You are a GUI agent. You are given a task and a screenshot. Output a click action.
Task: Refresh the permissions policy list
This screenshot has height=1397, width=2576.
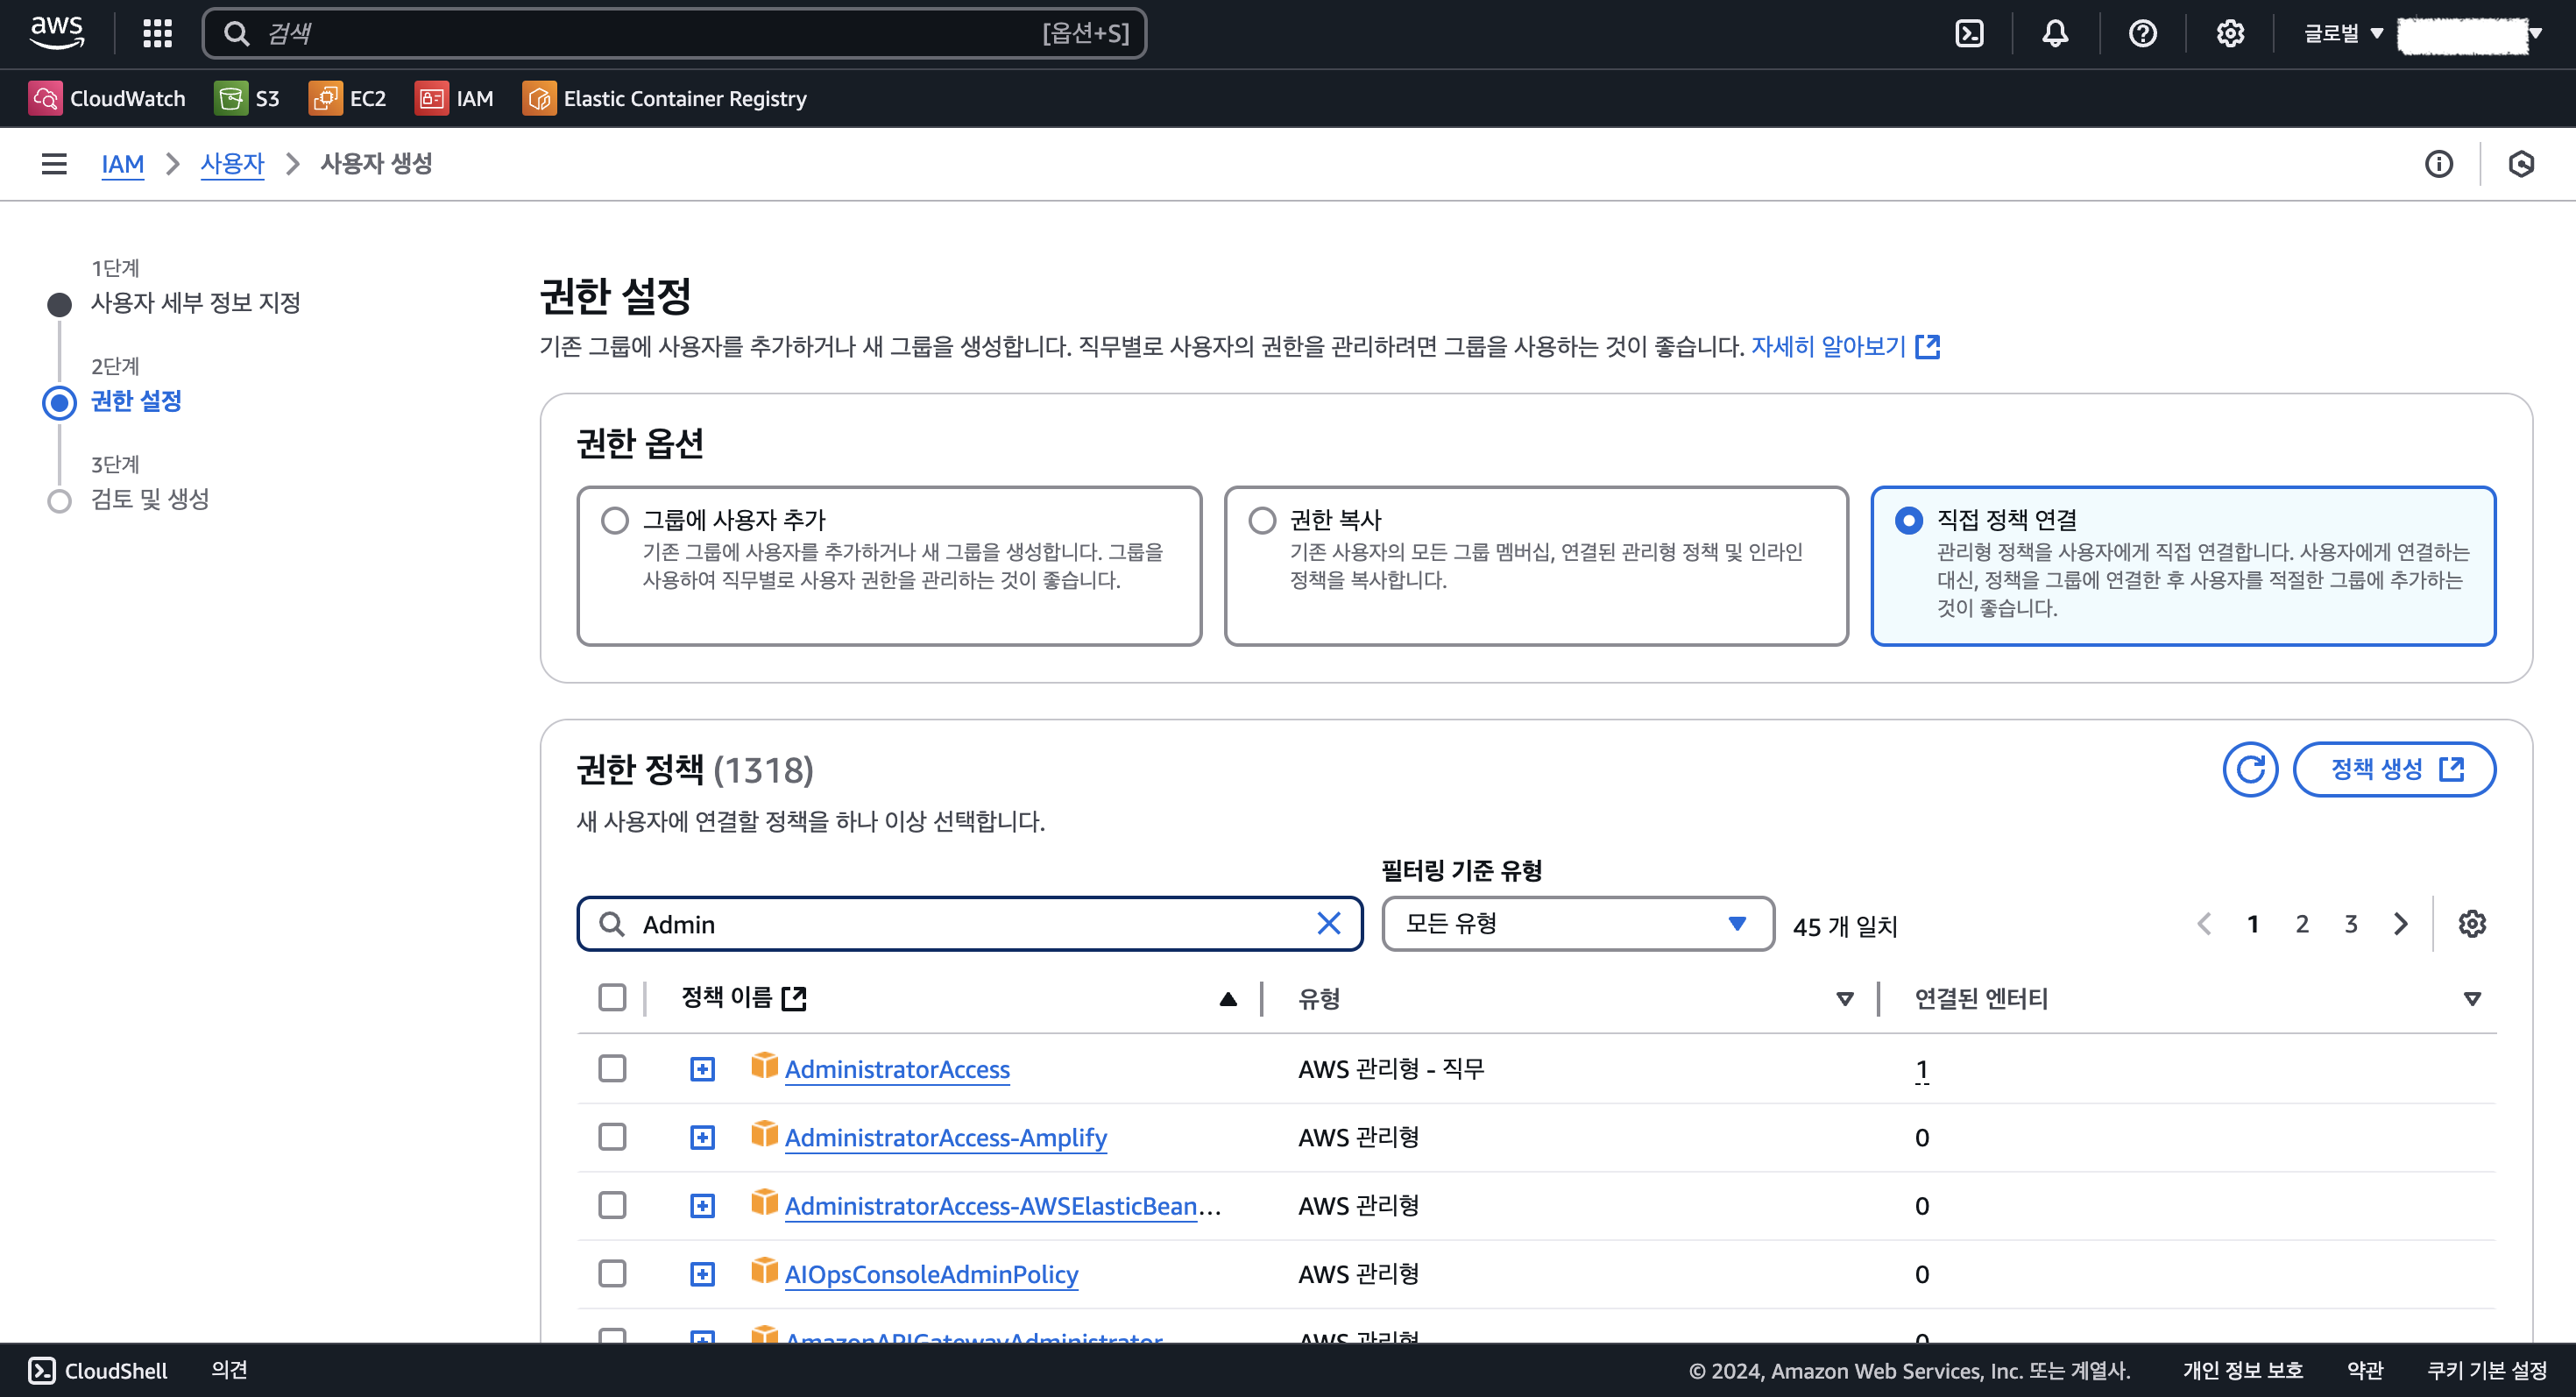point(2250,769)
